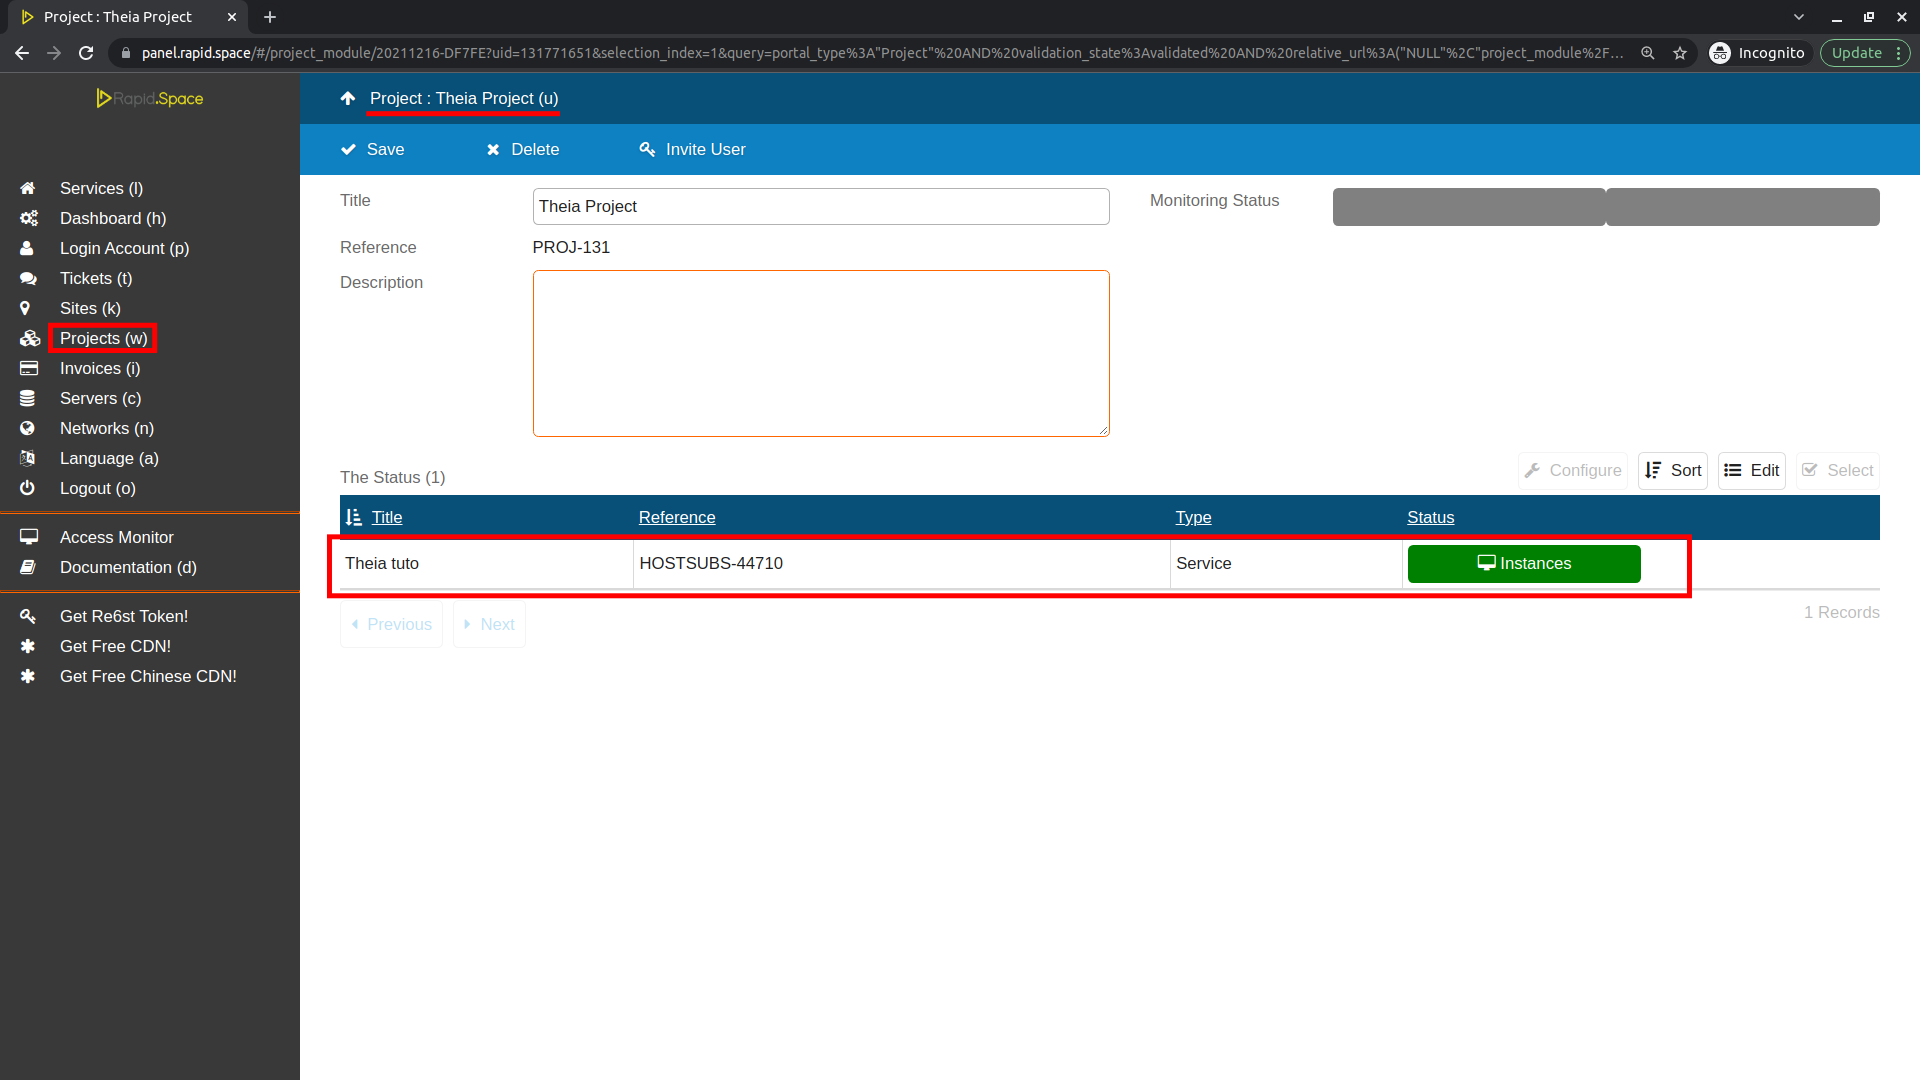
Task: Click the Save button
Action: 372,149
